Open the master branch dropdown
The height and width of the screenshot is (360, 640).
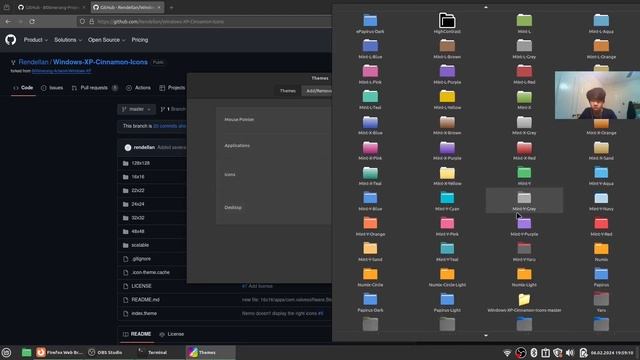[136, 109]
